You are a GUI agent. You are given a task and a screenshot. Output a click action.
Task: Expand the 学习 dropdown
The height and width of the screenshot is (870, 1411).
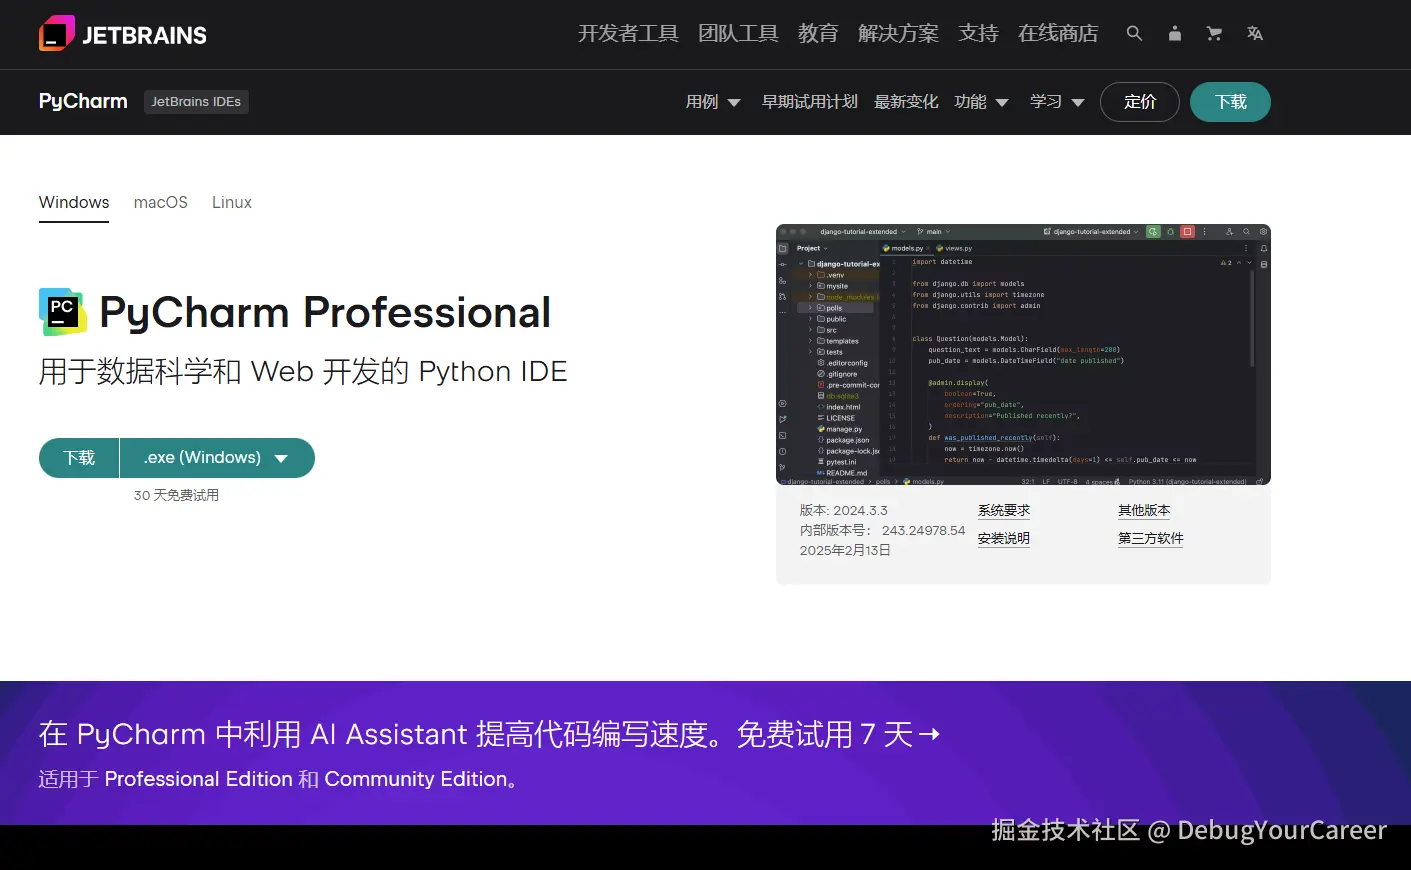[x=1057, y=101]
